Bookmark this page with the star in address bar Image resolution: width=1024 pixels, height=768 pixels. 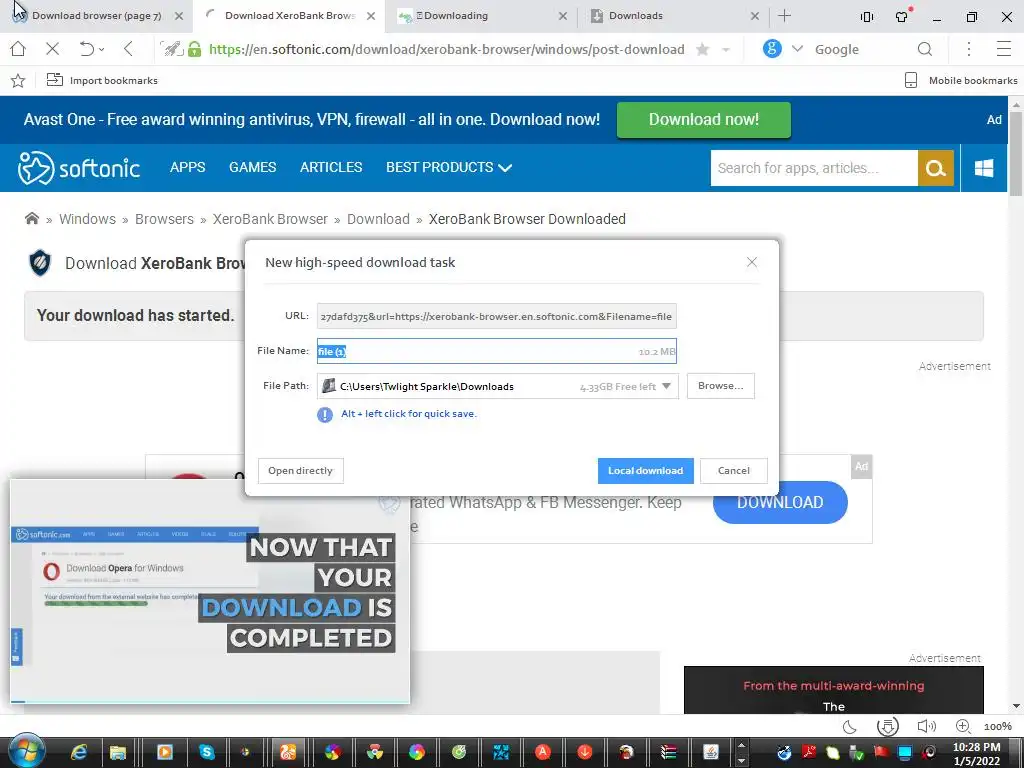coord(703,49)
